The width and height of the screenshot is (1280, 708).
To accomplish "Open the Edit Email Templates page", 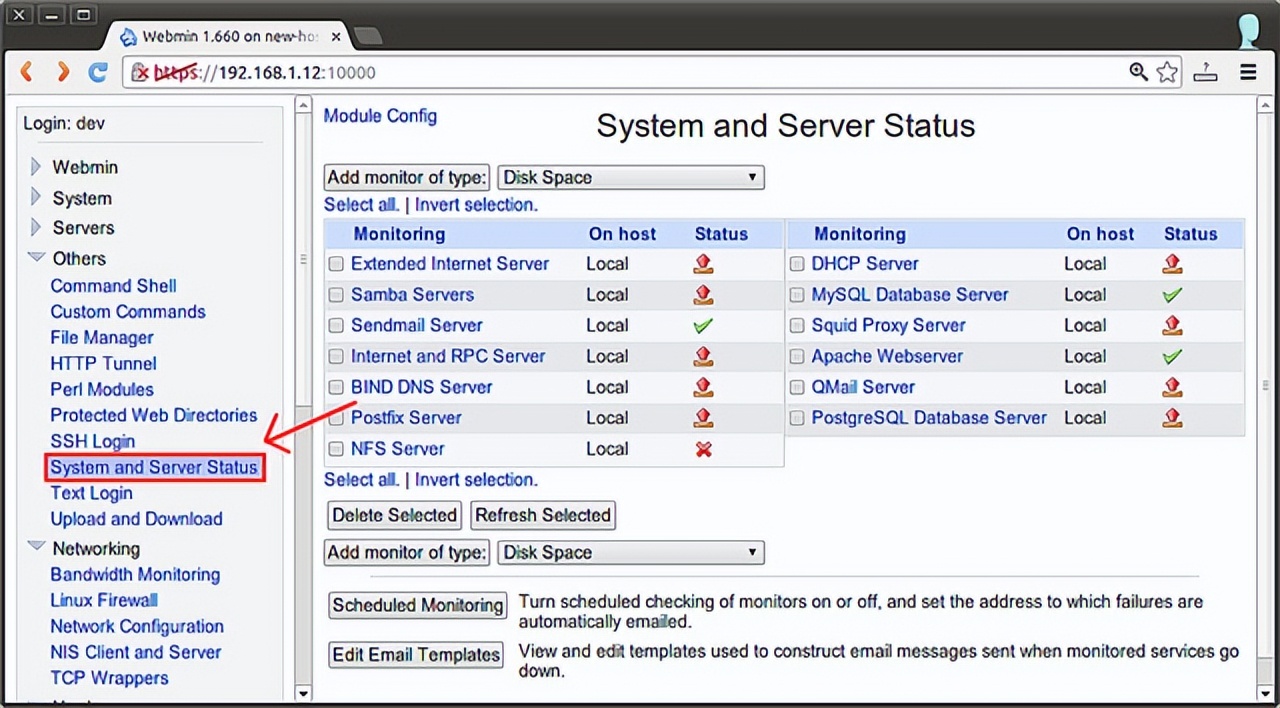I will tap(415, 655).
